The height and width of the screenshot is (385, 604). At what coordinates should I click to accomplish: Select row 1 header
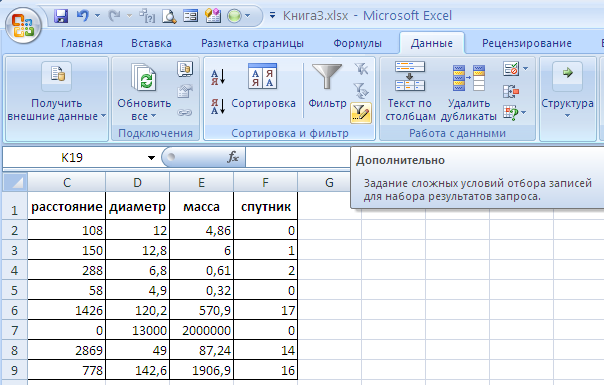coord(15,206)
